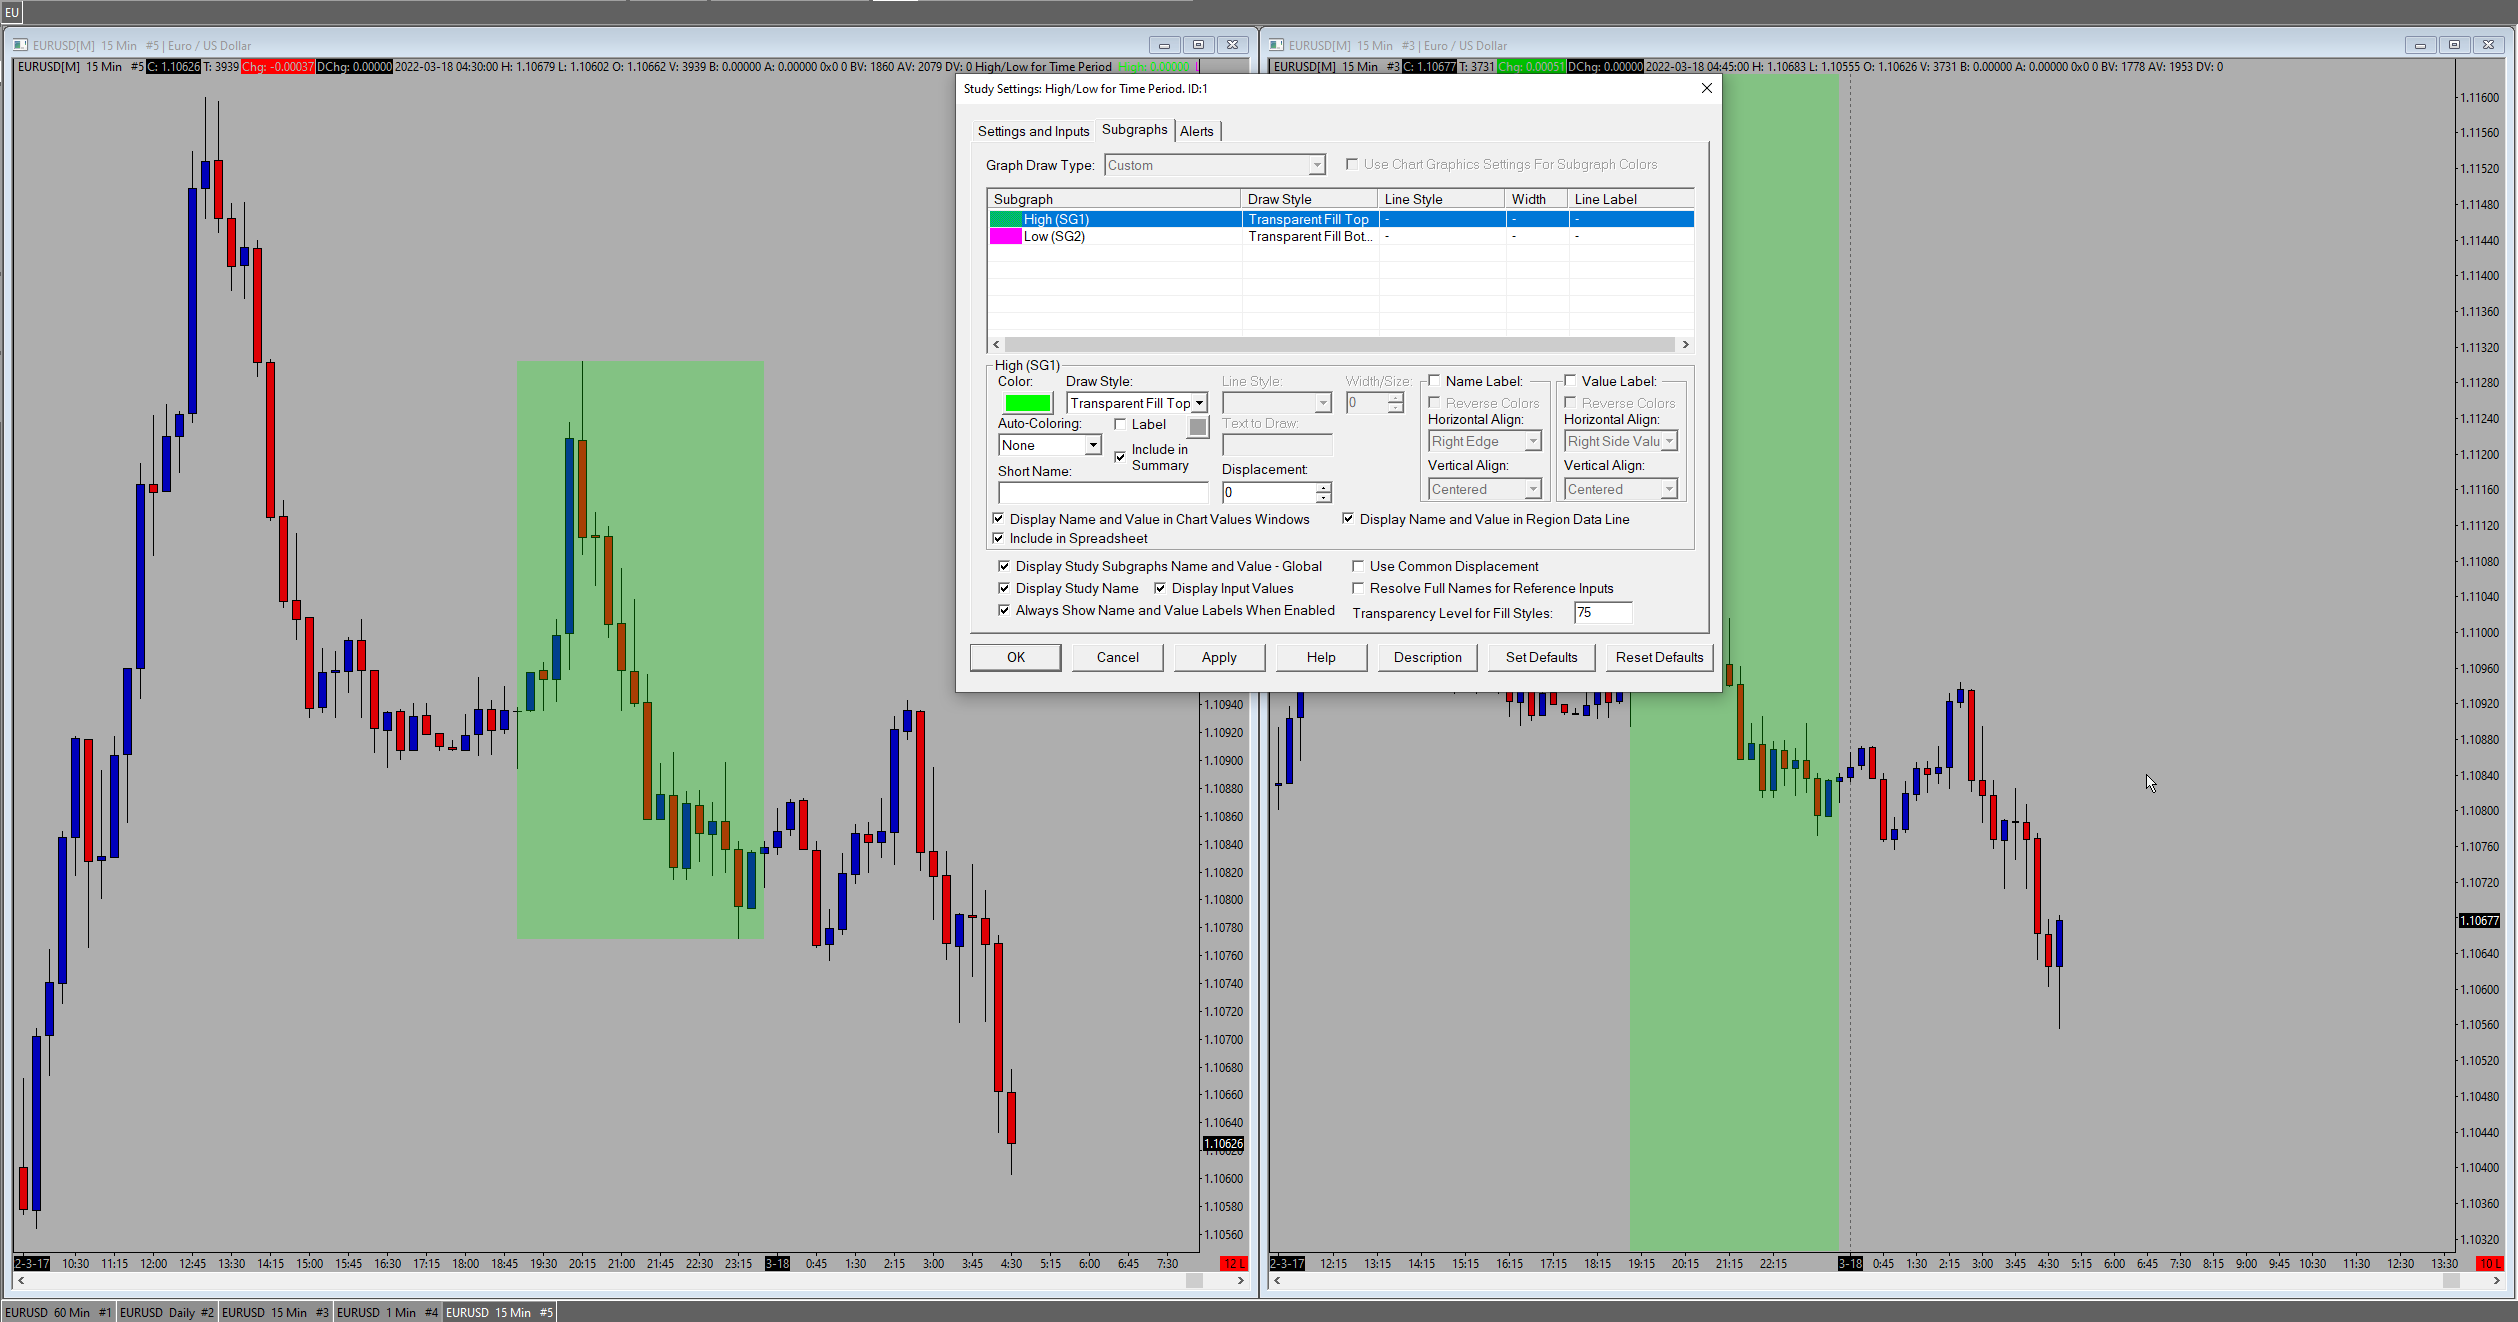Click the chart #5 window icon
The height and width of the screenshot is (1322, 2518).
[x=20, y=45]
